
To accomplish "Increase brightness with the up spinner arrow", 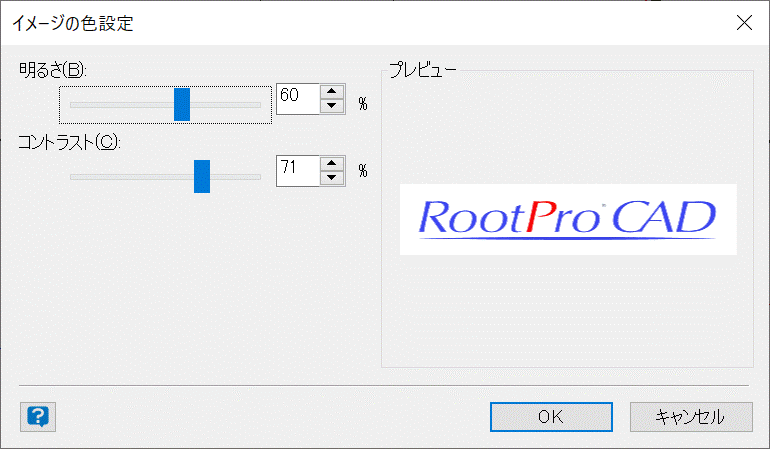I will click(332, 91).
